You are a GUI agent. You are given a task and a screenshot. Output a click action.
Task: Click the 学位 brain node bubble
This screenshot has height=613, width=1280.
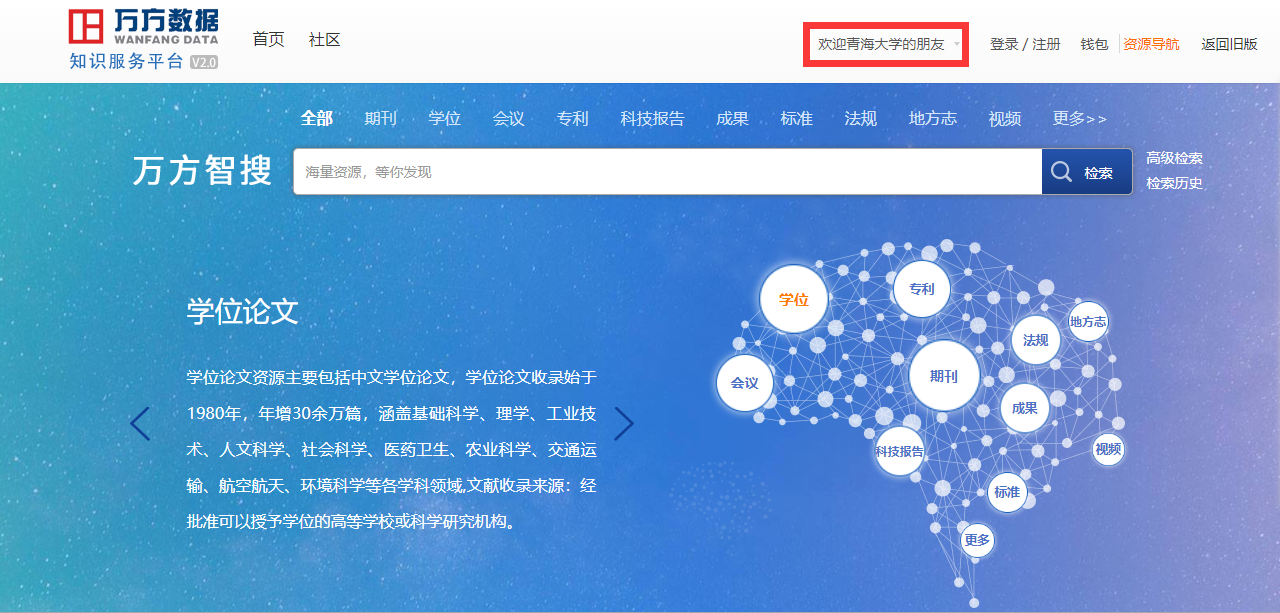(793, 299)
